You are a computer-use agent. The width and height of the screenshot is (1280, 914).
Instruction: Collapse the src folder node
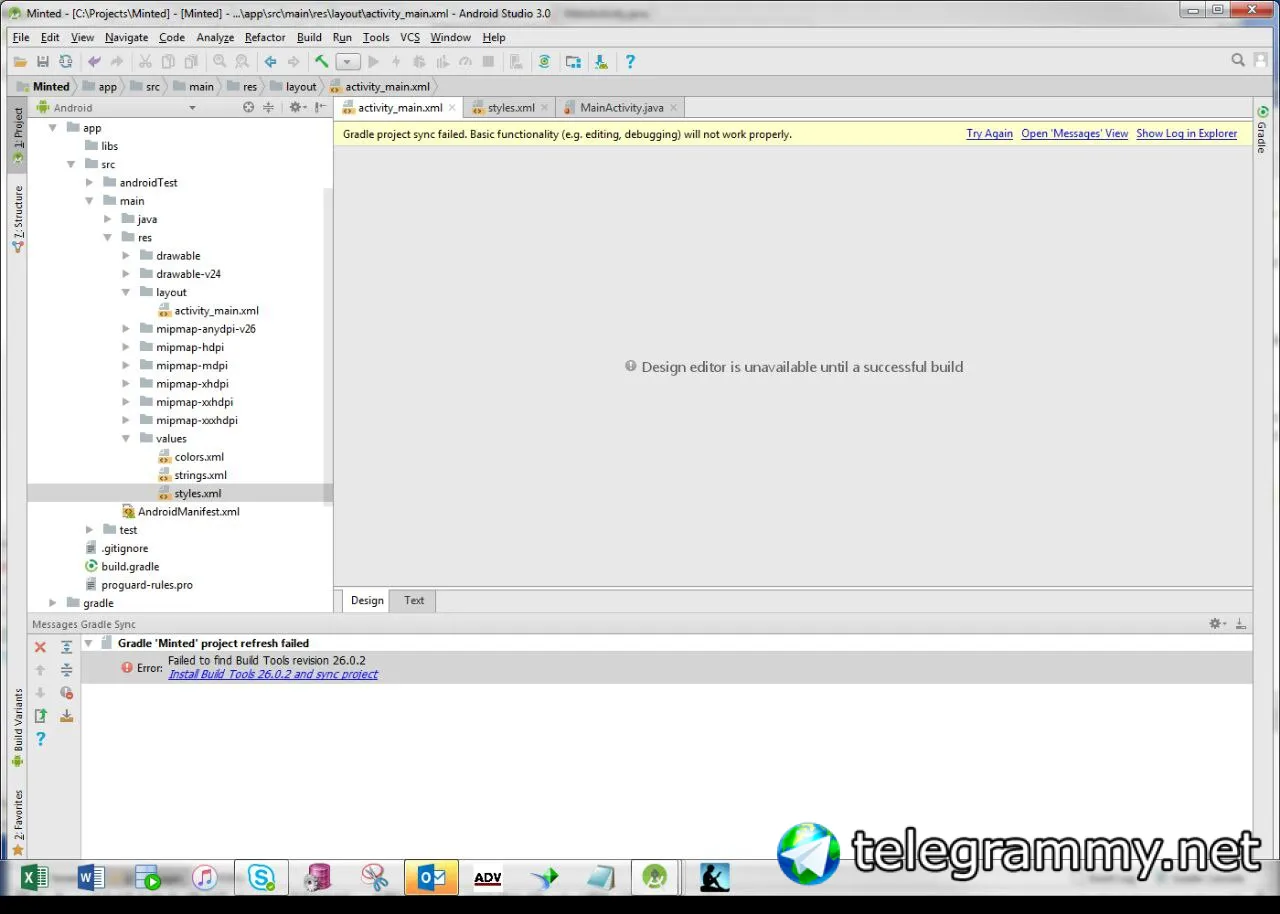[70, 164]
